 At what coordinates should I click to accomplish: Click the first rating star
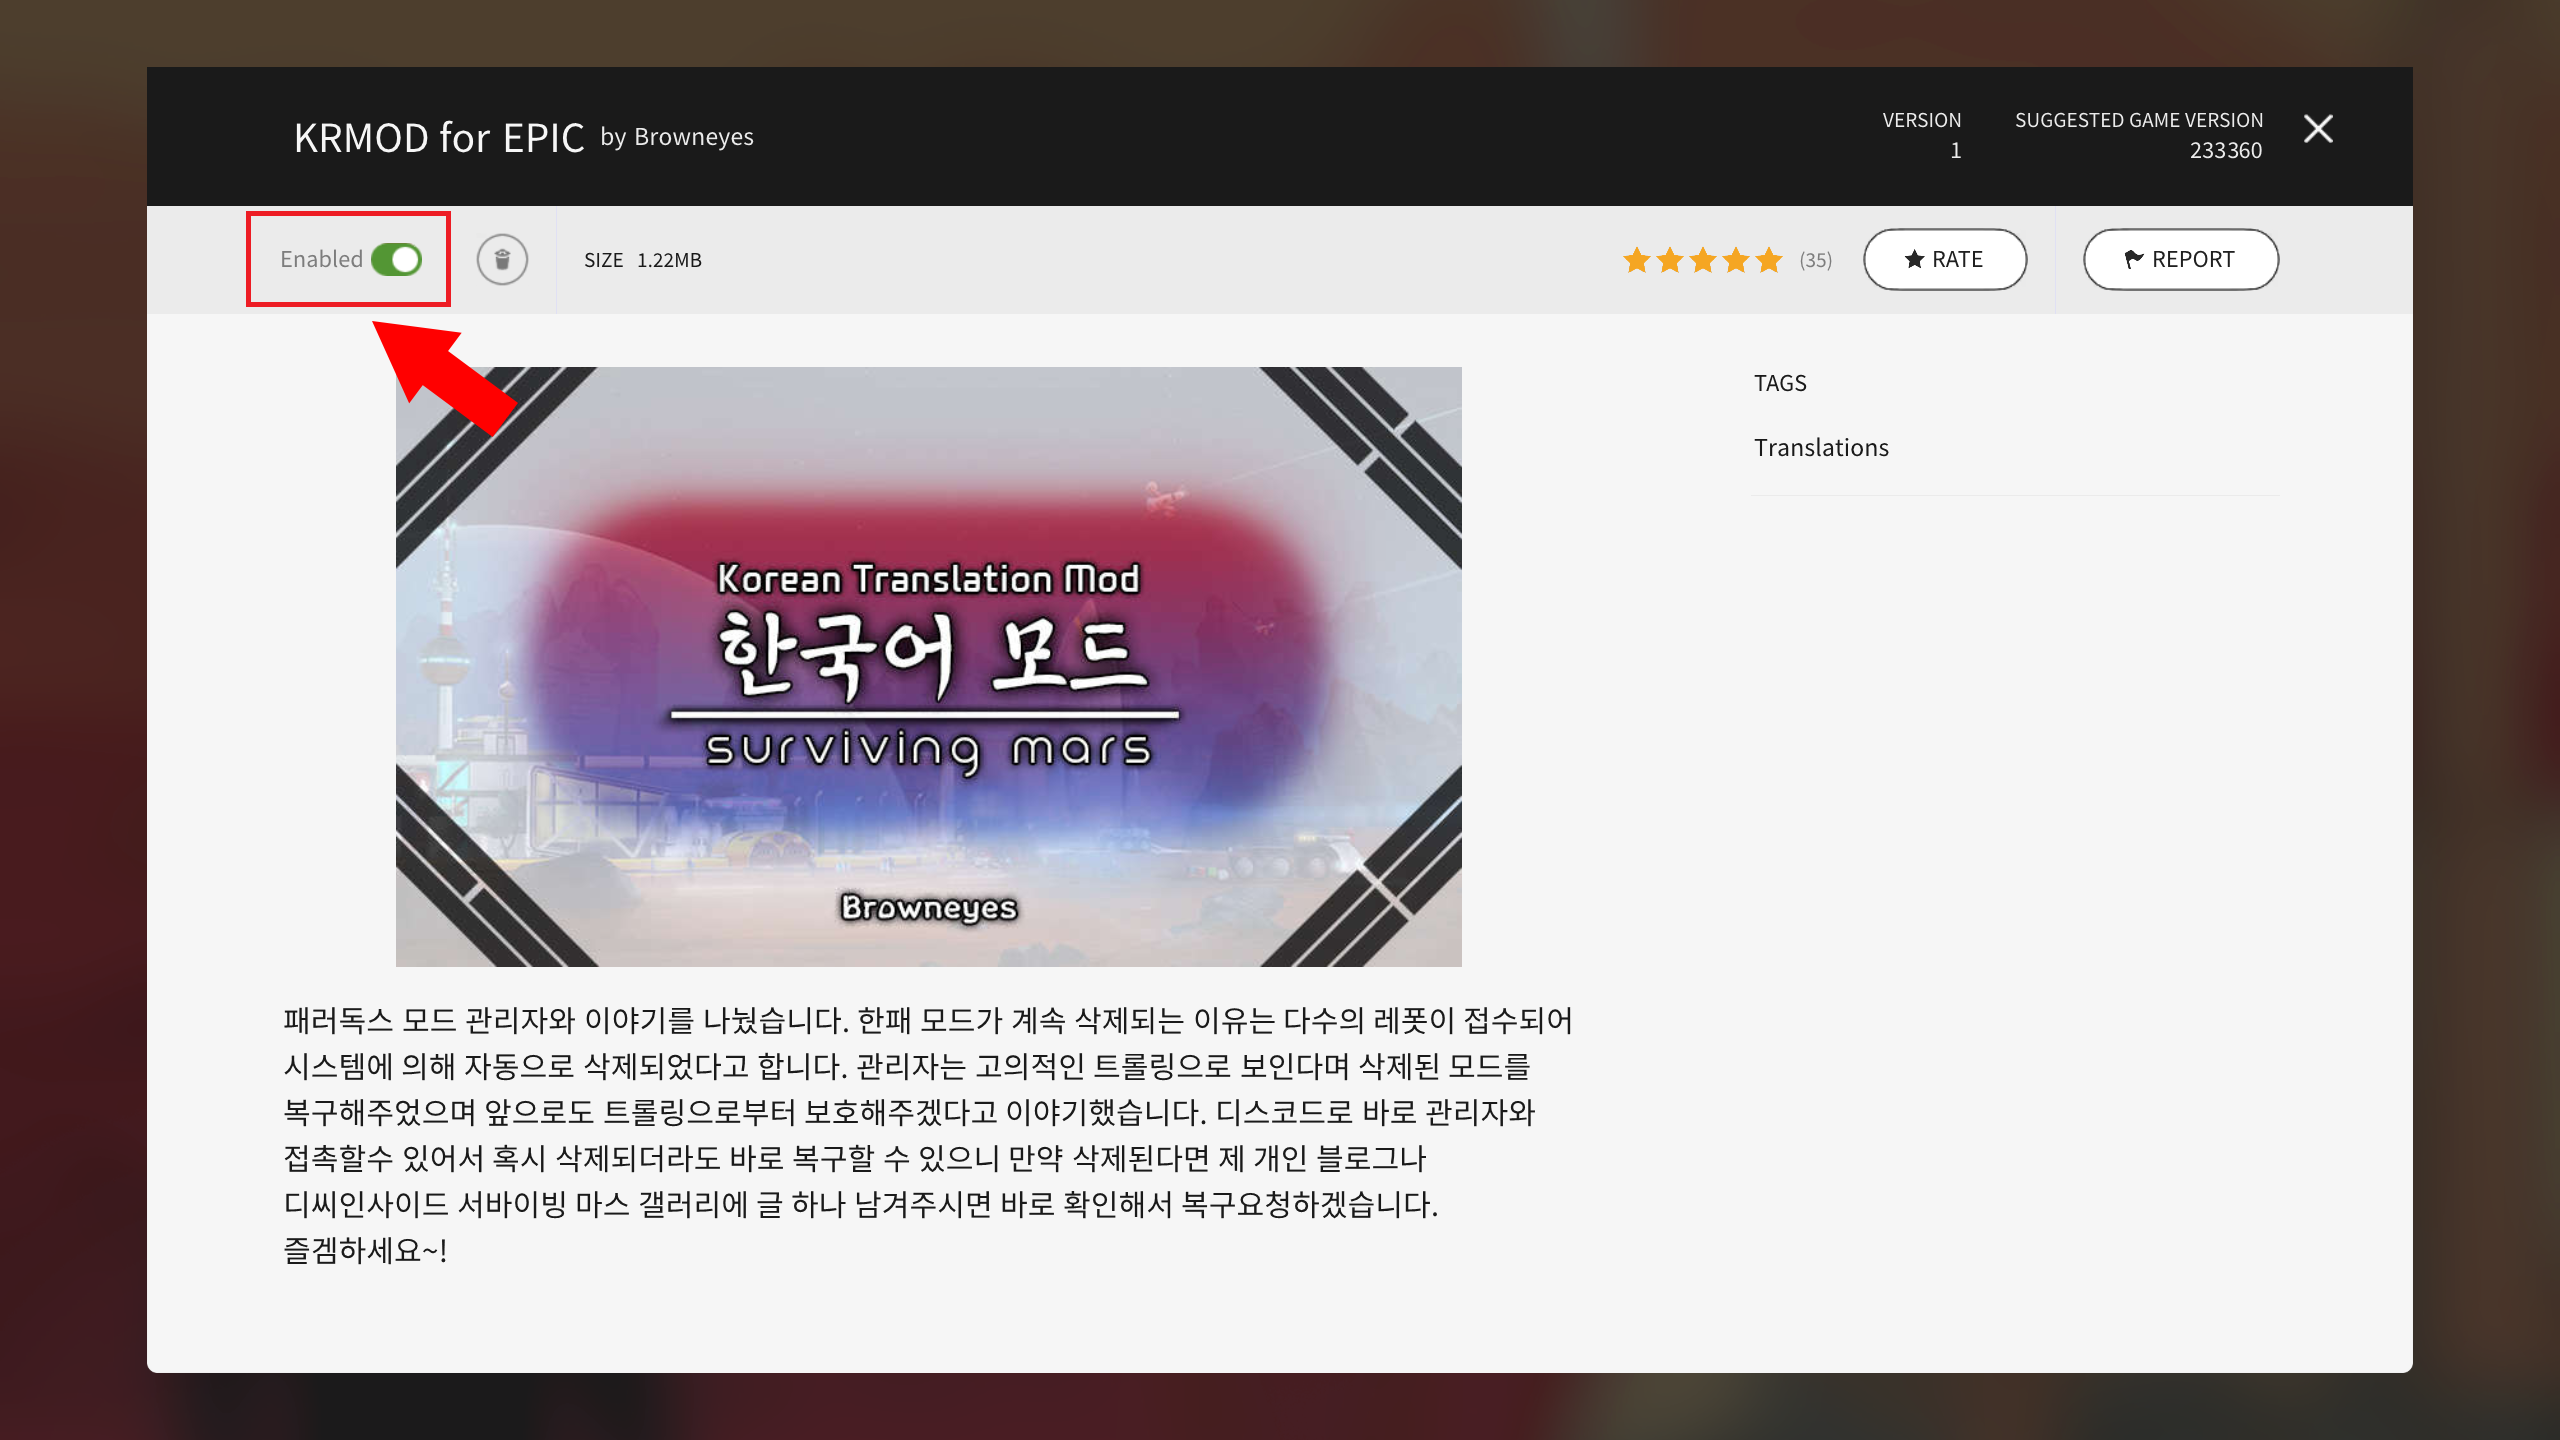coord(1636,260)
